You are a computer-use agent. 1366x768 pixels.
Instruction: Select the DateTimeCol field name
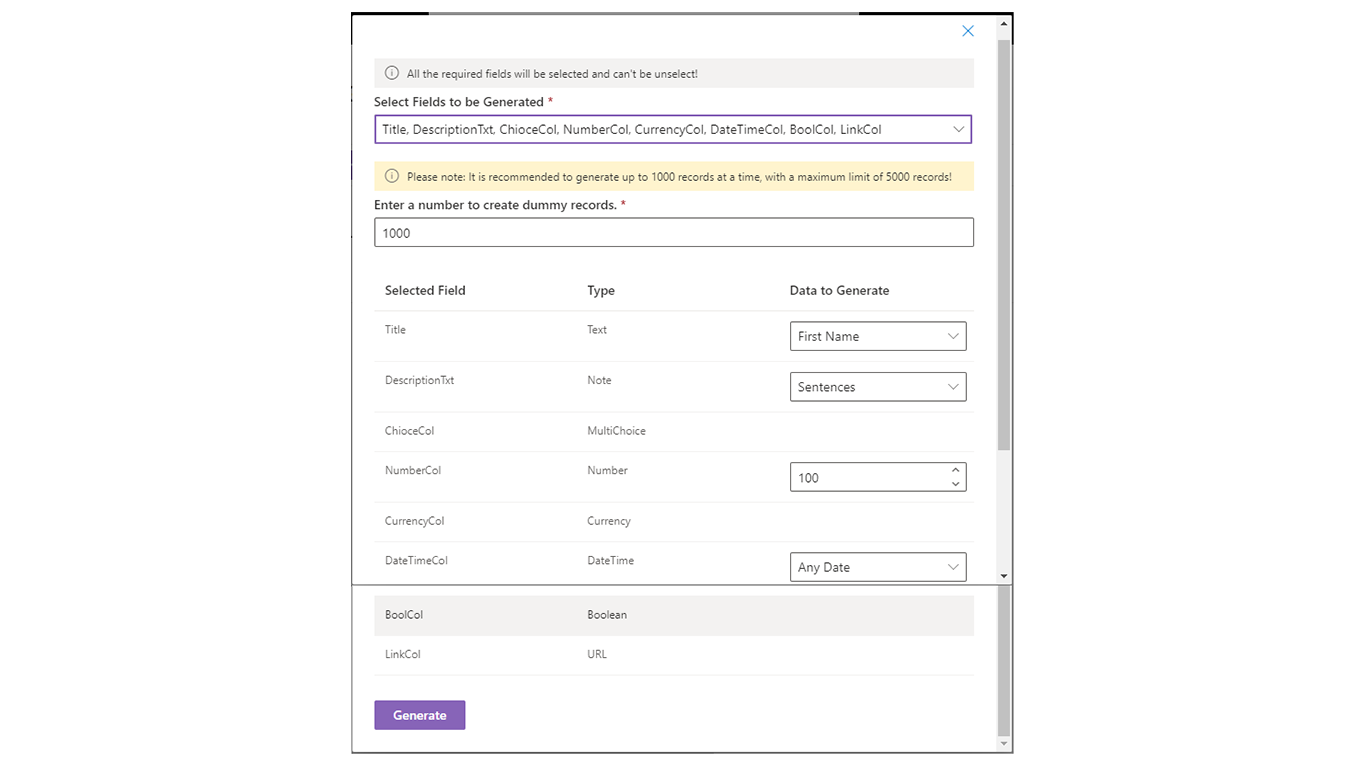416,560
